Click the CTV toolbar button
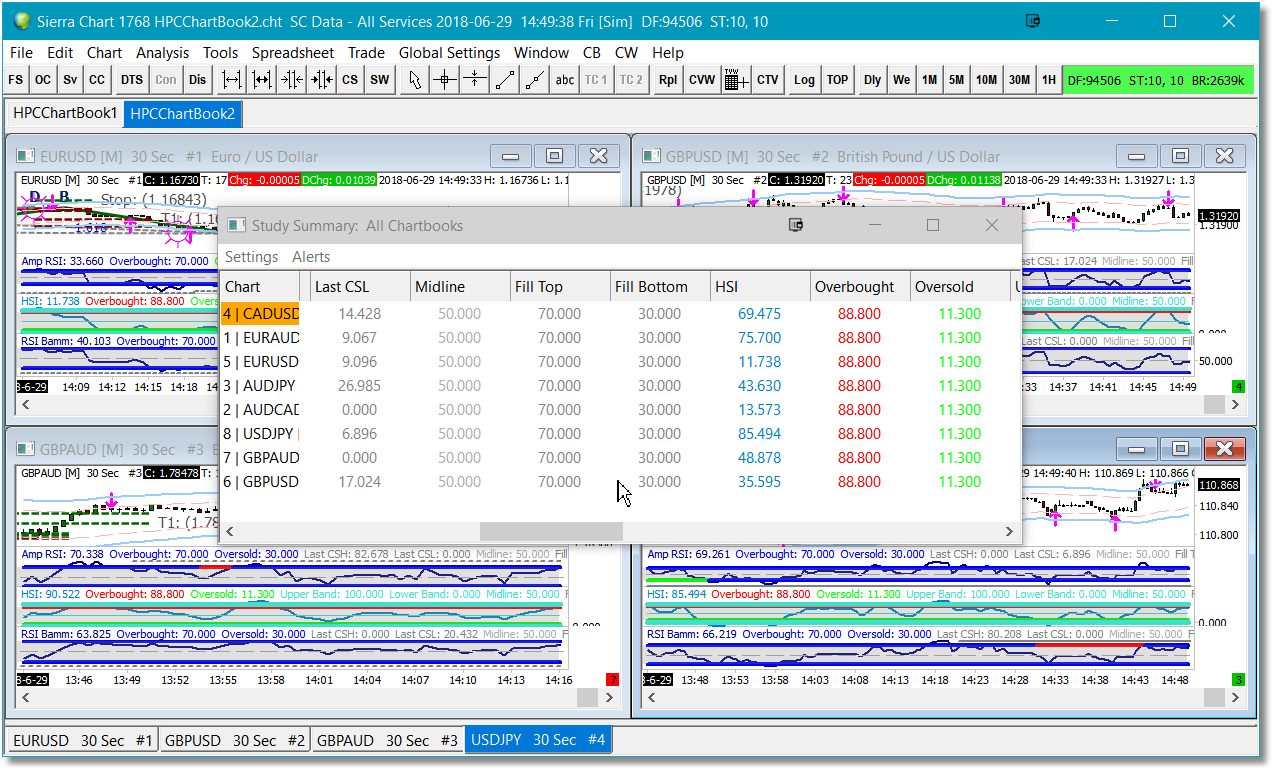 (x=768, y=80)
